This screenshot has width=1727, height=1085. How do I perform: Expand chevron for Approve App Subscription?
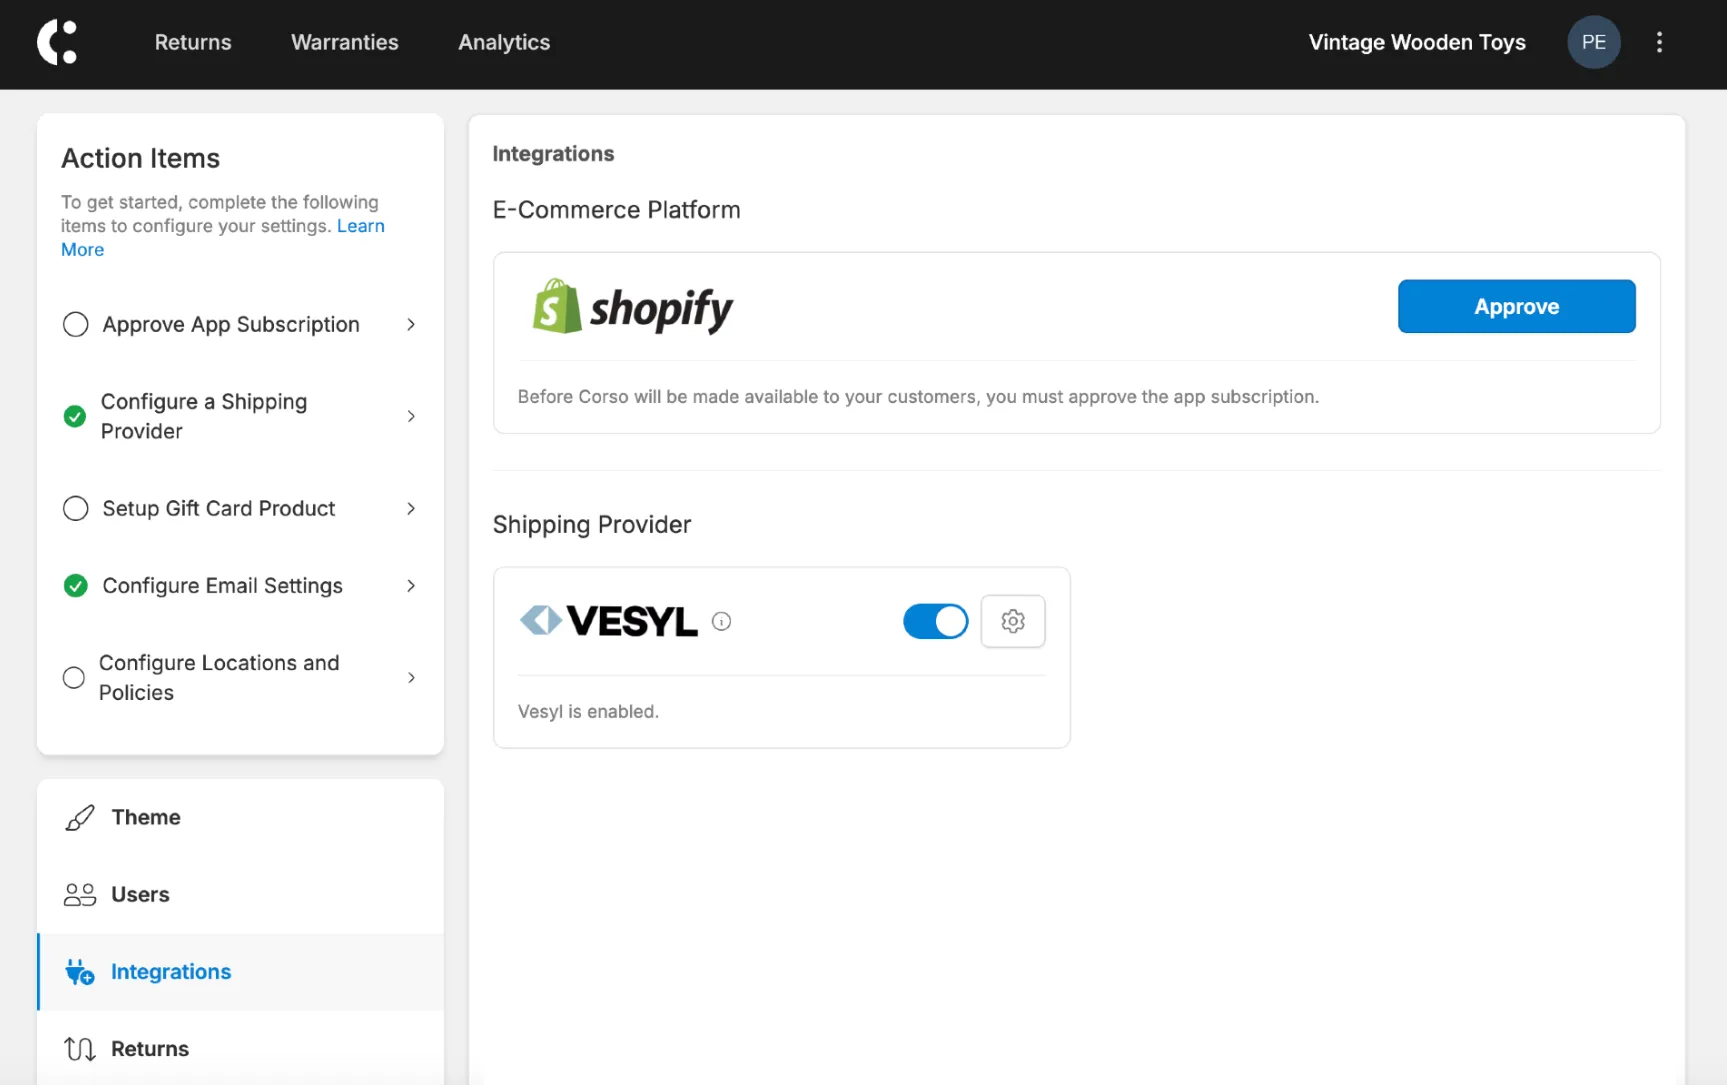[411, 324]
